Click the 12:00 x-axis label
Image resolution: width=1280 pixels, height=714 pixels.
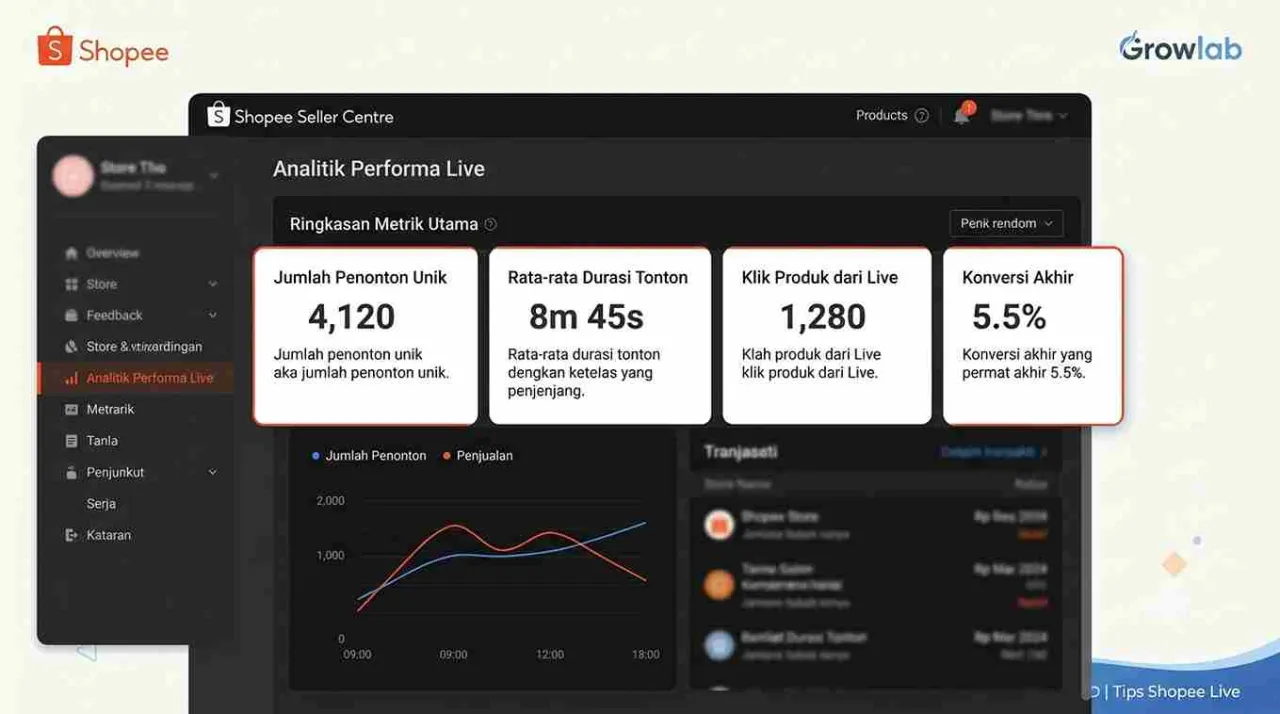click(550, 655)
